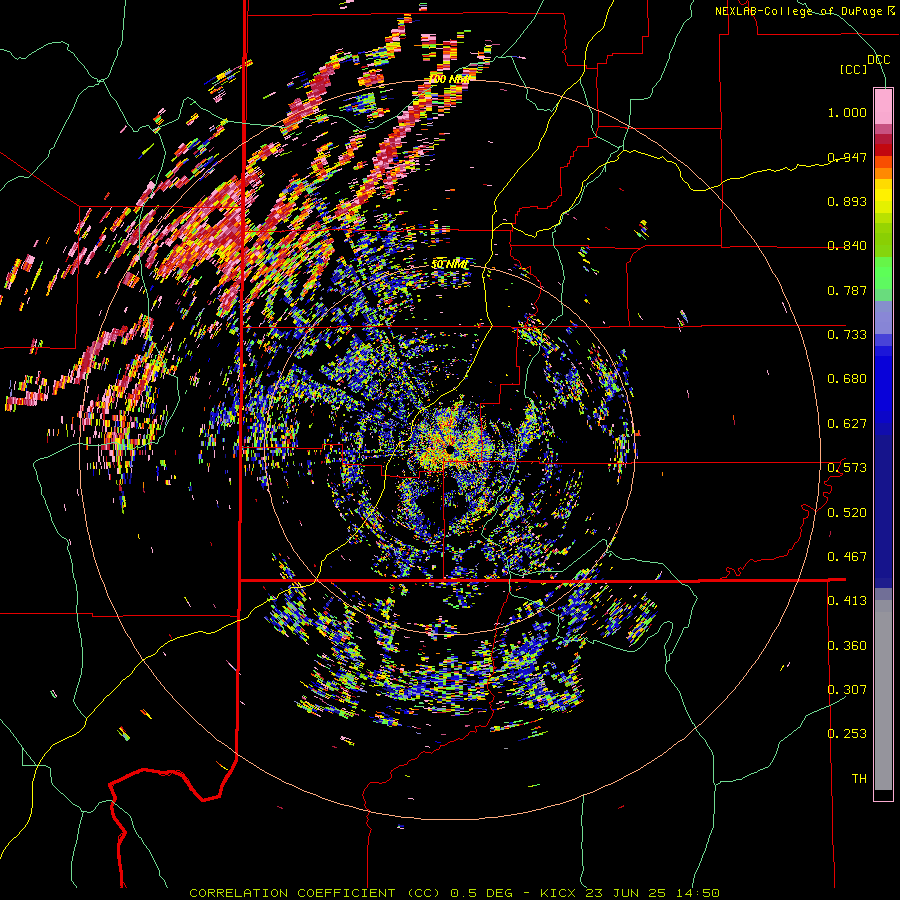Click the 0.680 scale value
The image size is (900, 900).
(847, 379)
